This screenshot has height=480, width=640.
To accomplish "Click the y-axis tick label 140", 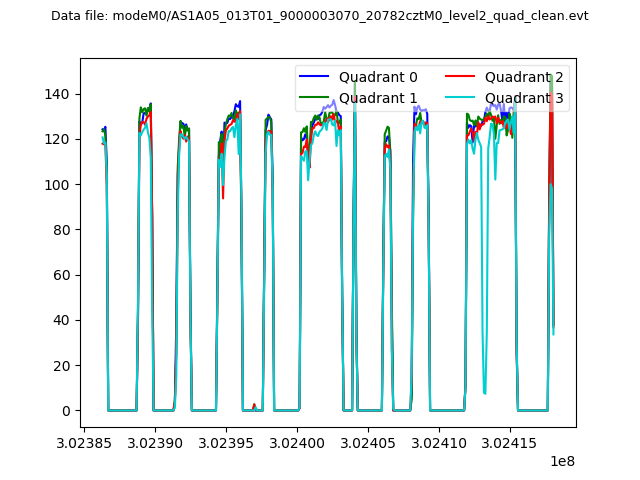I will (x=61, y=94).
